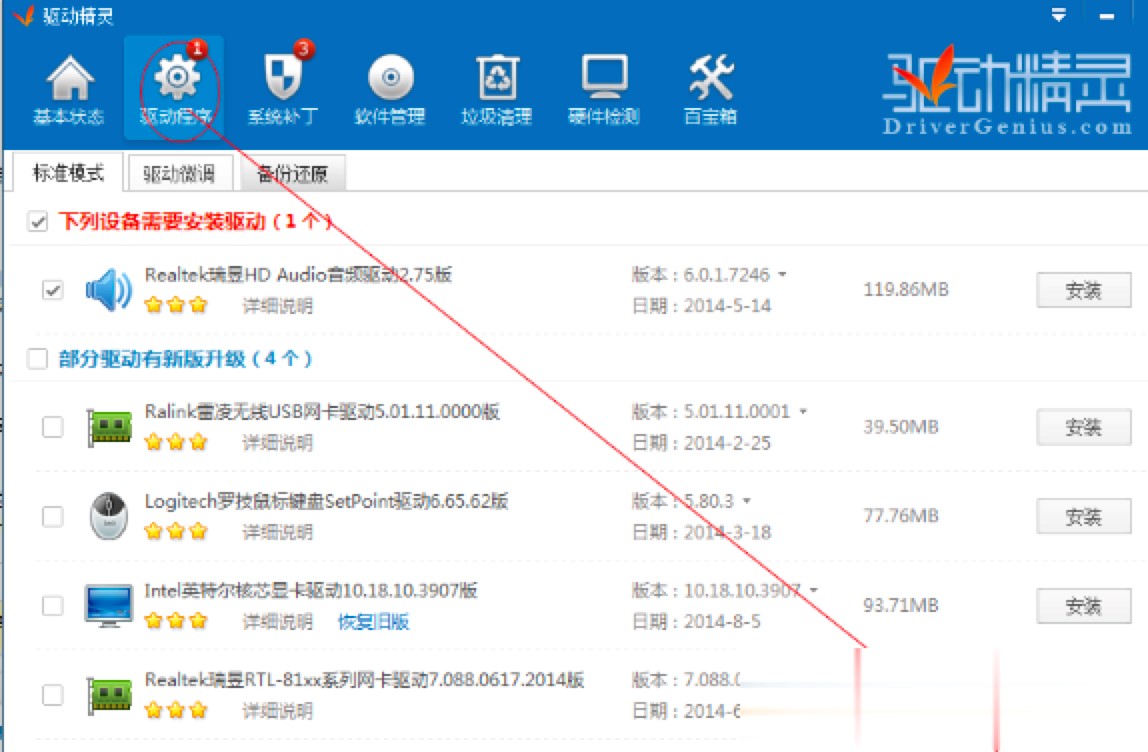
Task: Open 详细说明 for Logitech SetPoint driver
Action: click(277, 532)
